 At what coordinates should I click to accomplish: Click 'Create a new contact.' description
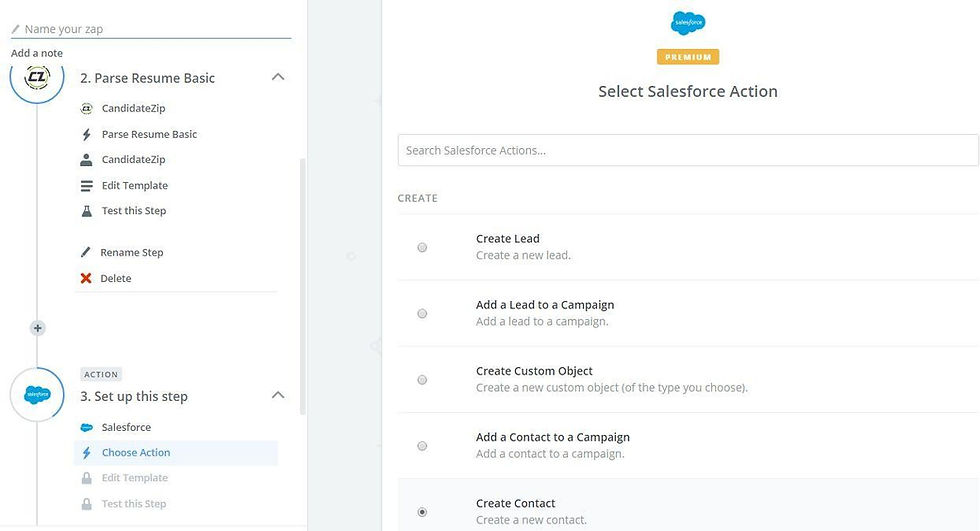(x=531, y=520)
